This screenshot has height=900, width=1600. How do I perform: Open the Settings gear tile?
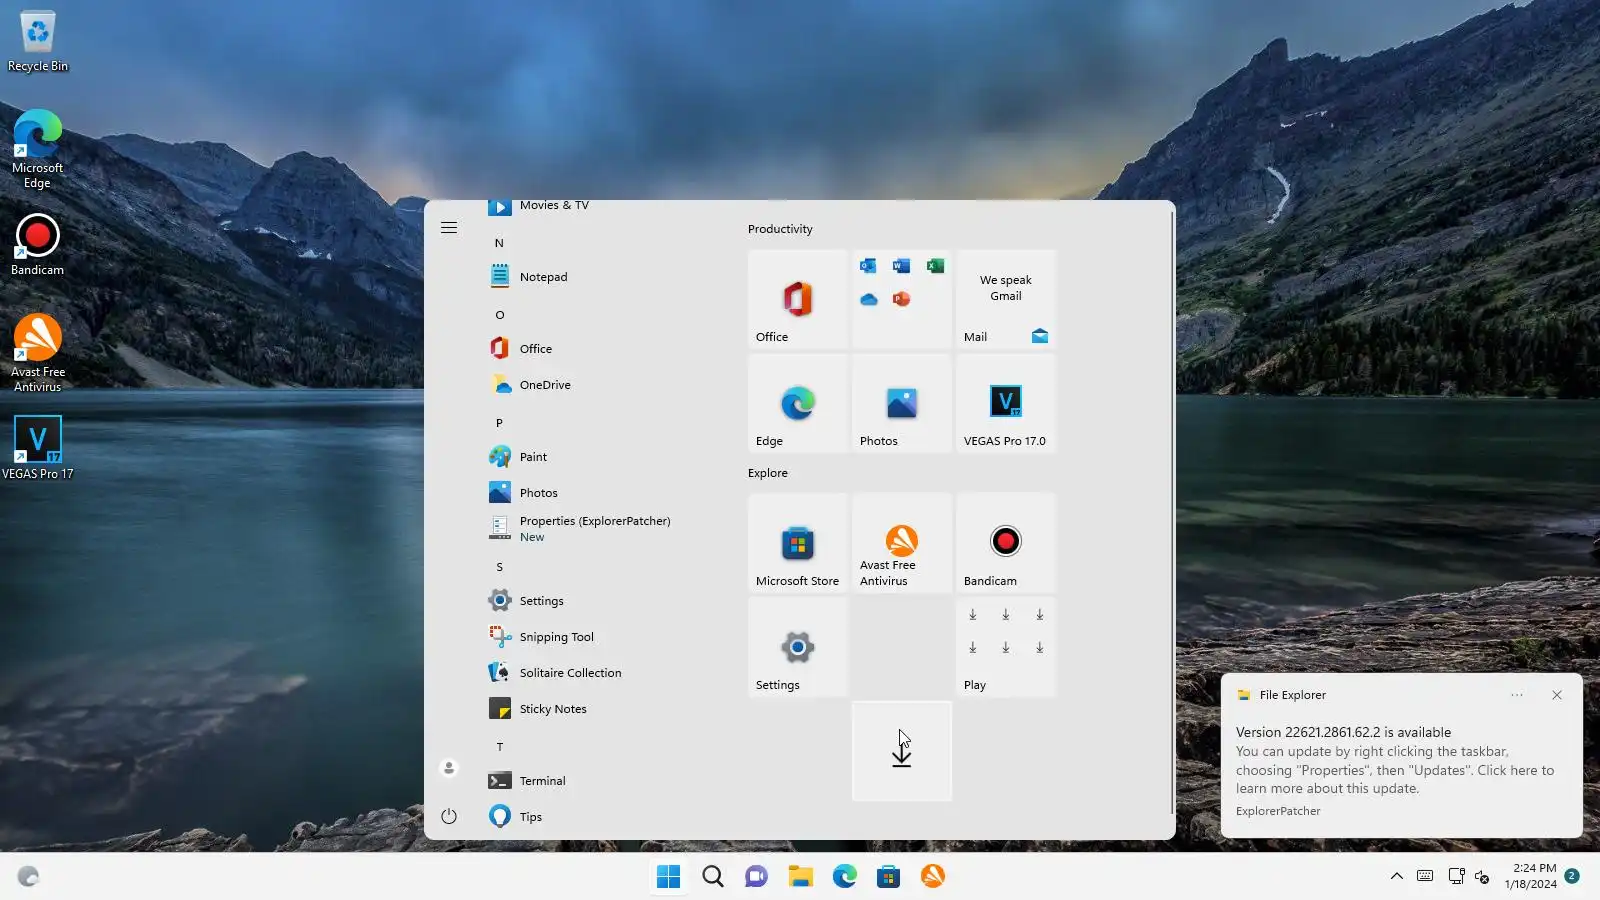click(798, 647)
